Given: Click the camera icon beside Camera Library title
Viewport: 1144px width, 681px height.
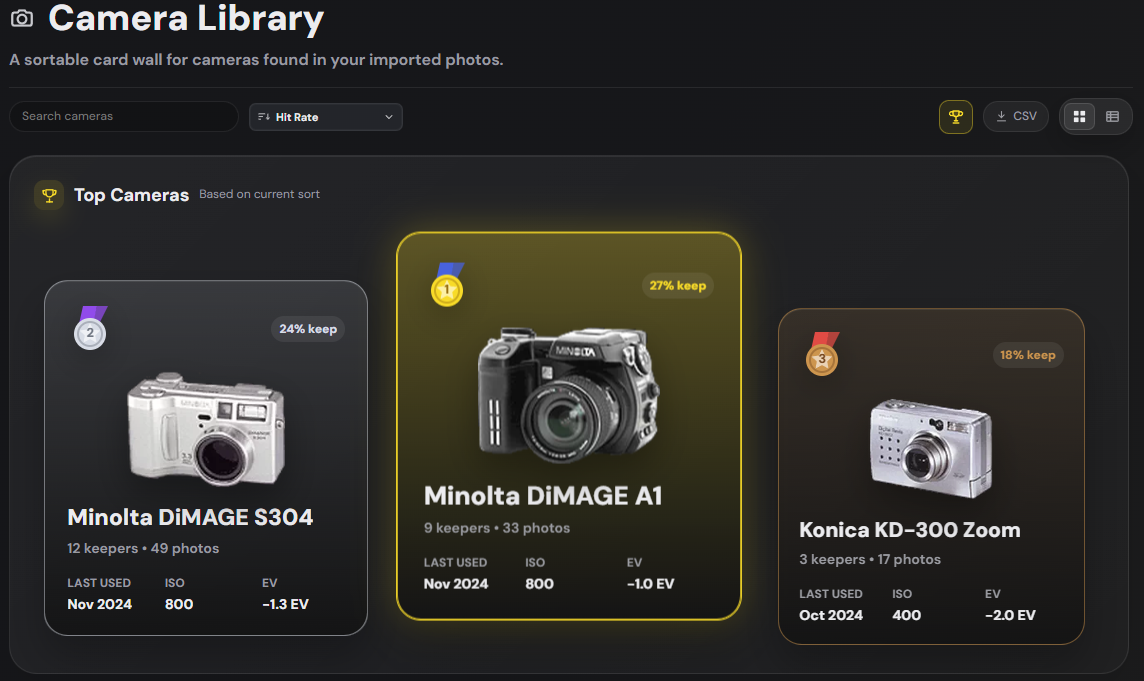Looking at the screenshot, I should (x=22, y=18).
